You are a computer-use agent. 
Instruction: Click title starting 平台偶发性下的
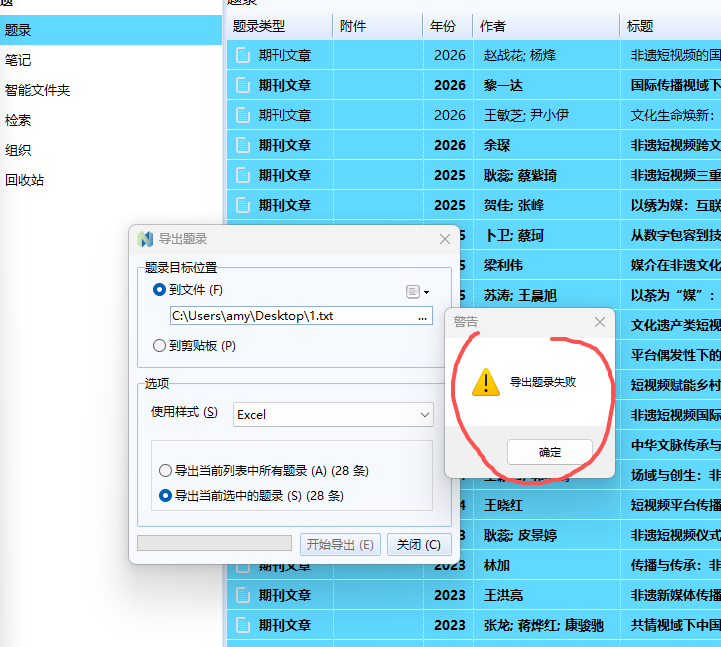(675, 355)
